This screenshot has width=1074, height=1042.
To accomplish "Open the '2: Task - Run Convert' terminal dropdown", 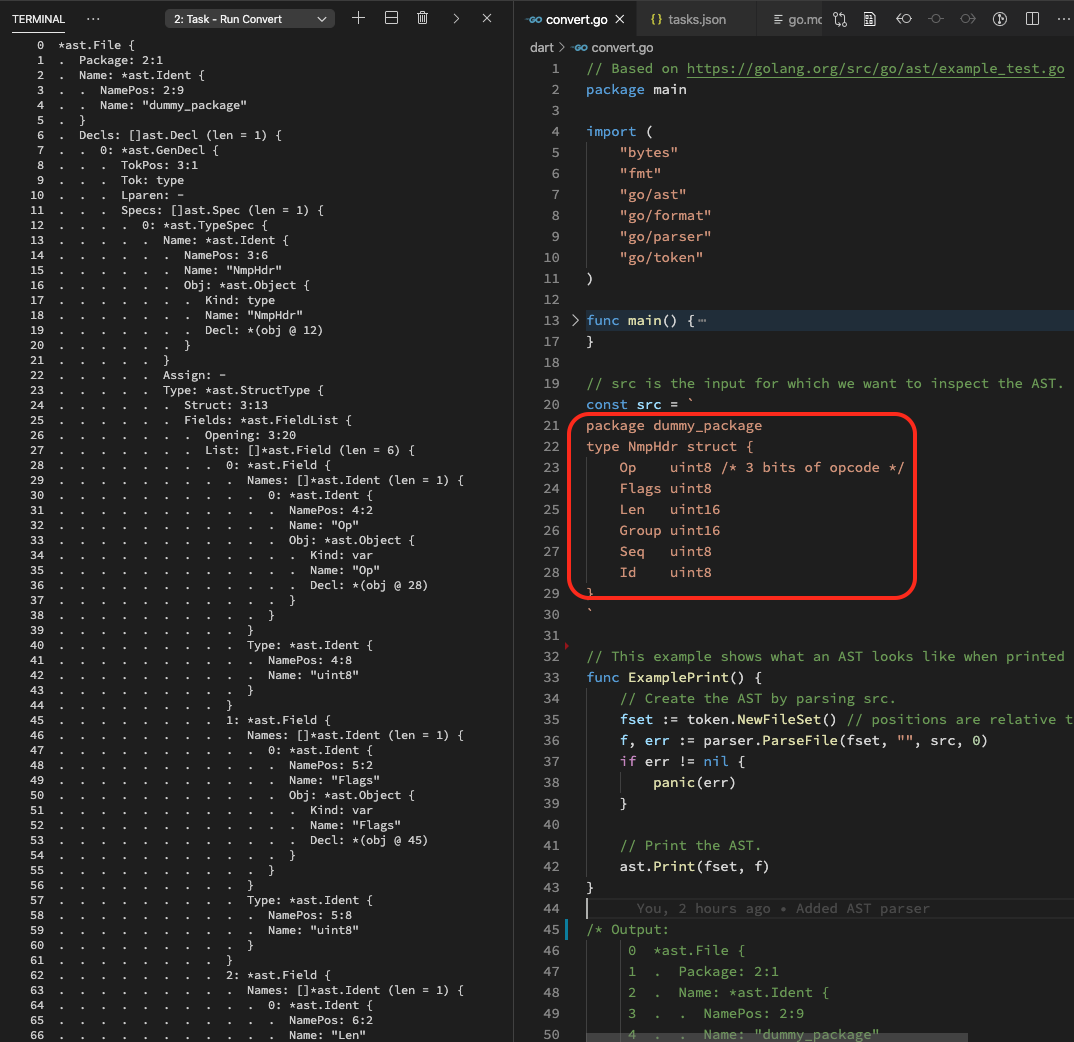I will (x=249, y=19).
